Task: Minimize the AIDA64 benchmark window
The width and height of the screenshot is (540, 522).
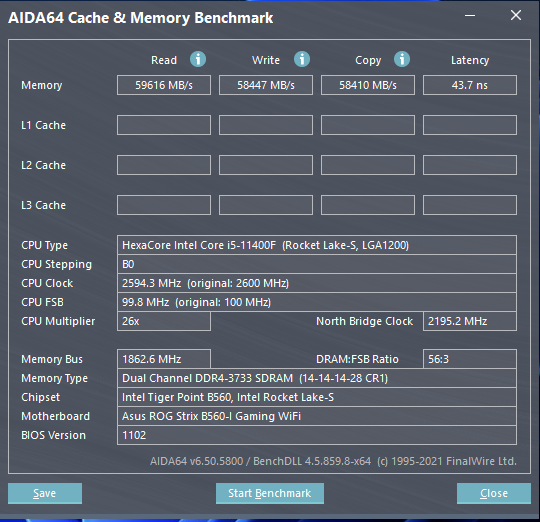Action: coord(470,15)
